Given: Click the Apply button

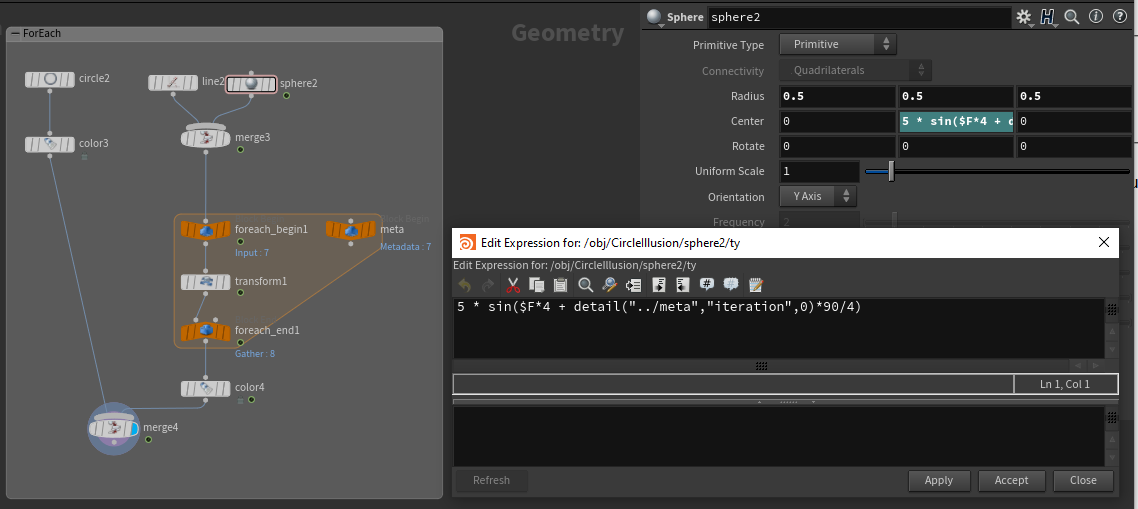Looking at the screenshot, I should click(939, 481).
